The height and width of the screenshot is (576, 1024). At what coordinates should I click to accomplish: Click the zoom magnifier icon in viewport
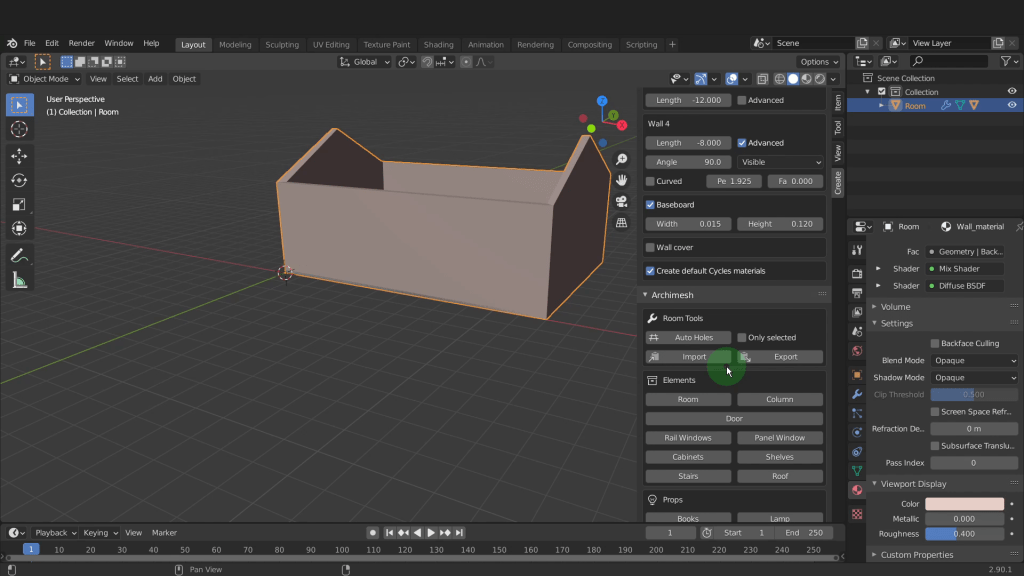[x=621, y=159]
